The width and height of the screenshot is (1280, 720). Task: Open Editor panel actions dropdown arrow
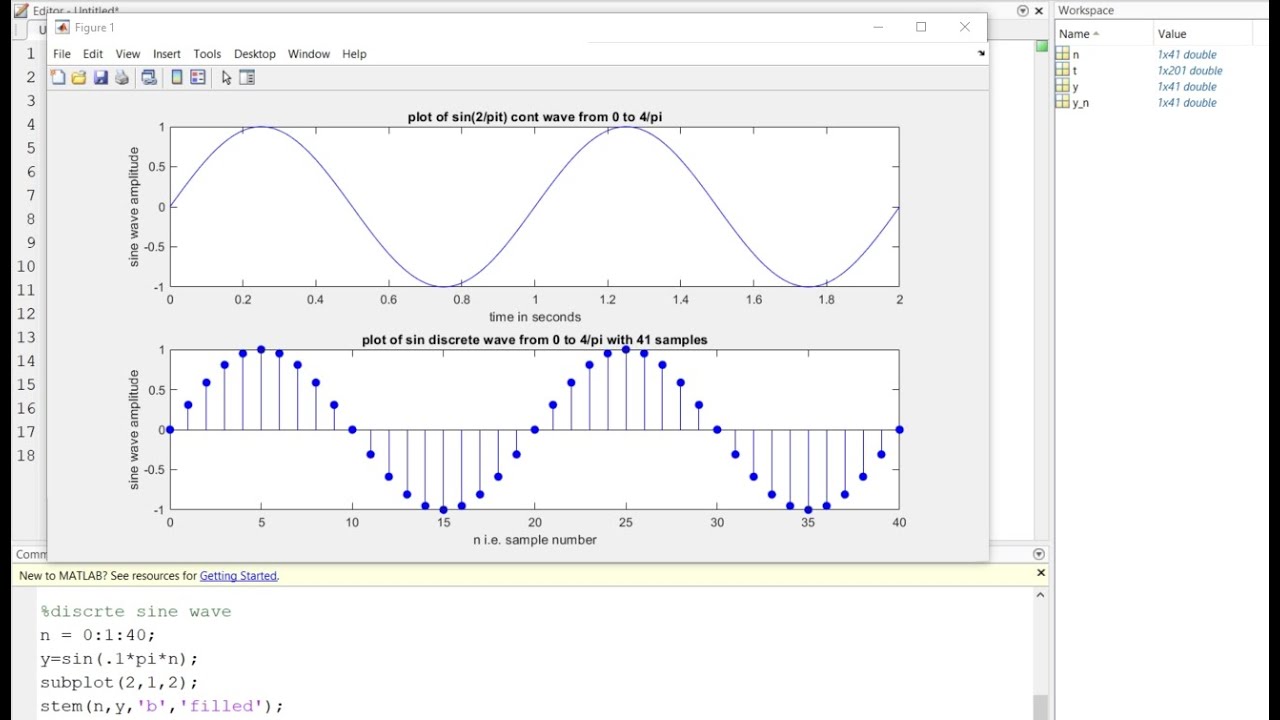coord(1022,10)
